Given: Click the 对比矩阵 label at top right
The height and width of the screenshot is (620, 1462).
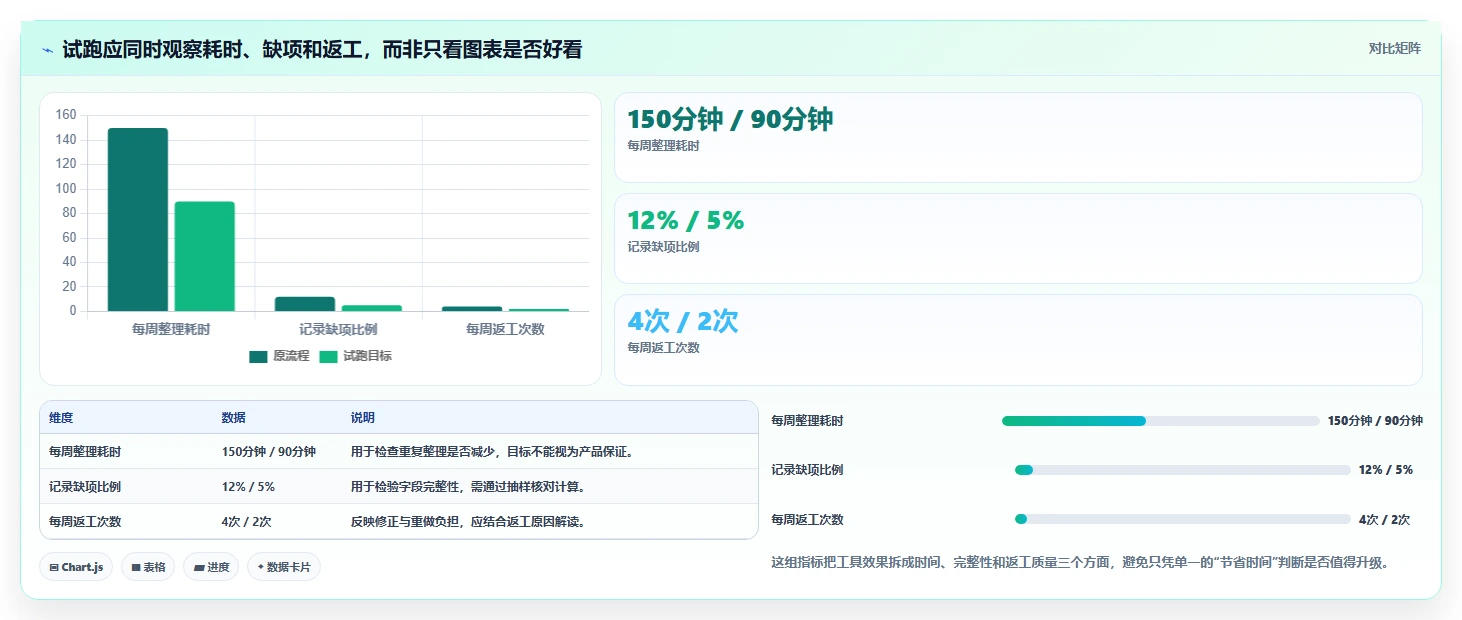Looking at the screenshot, I should (1394, 48).
